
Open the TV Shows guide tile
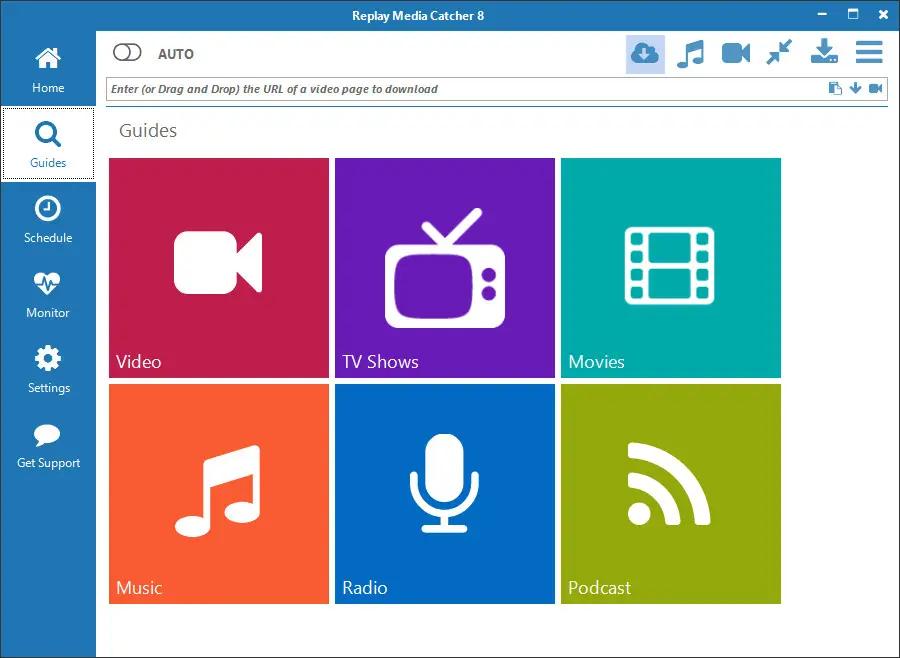445,268
